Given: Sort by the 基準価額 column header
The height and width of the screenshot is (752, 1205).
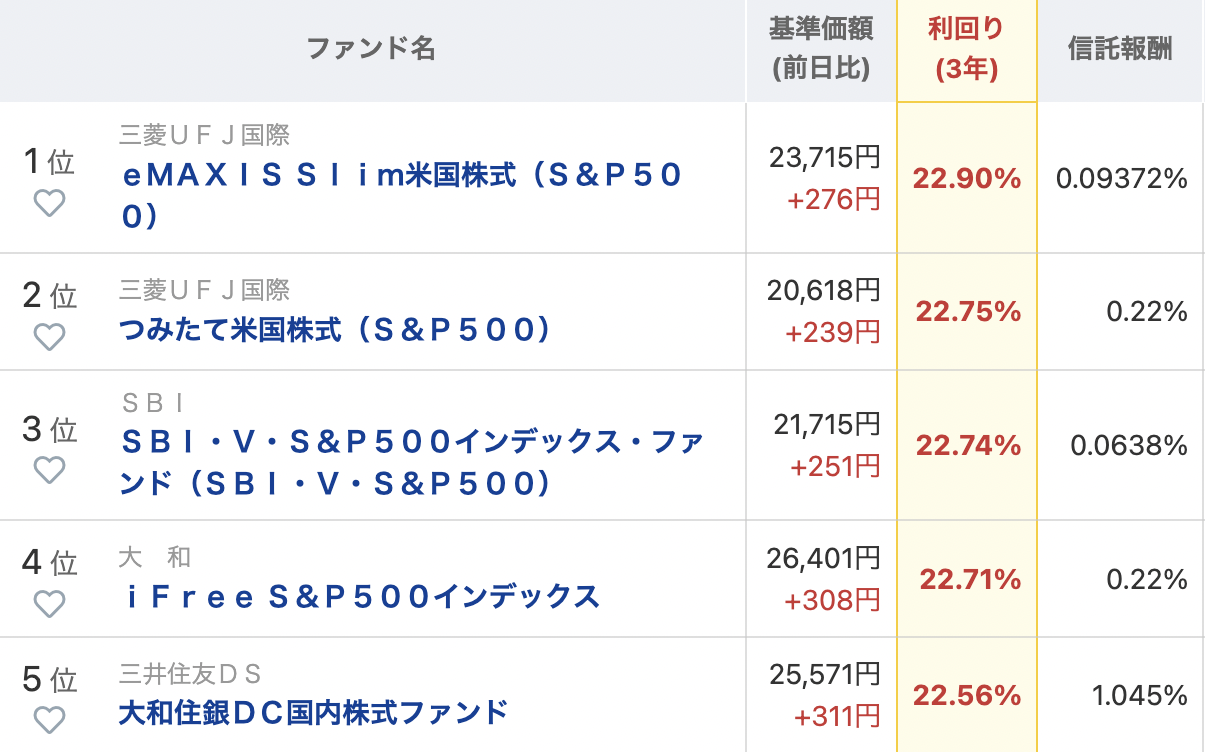Looking at the screenshot, I should pos(820,50).
